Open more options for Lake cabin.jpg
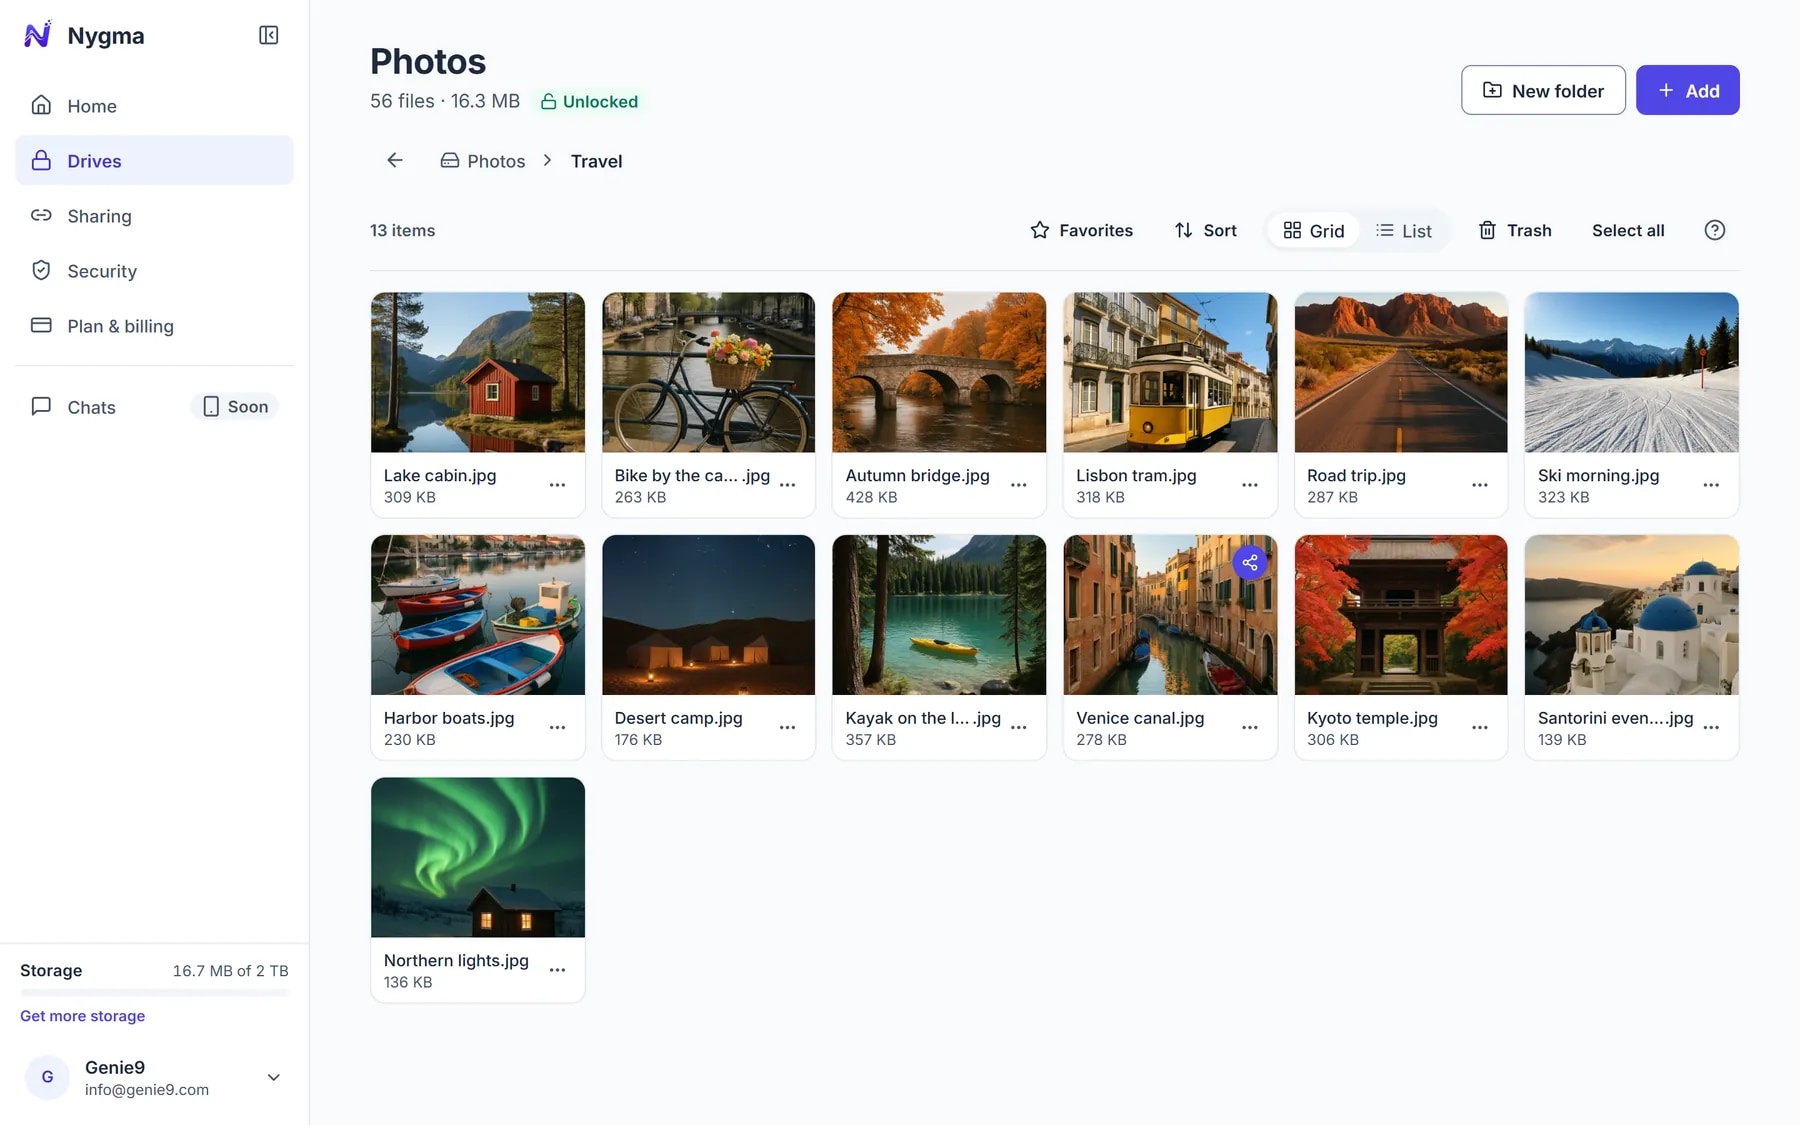 tap(557, 485)
